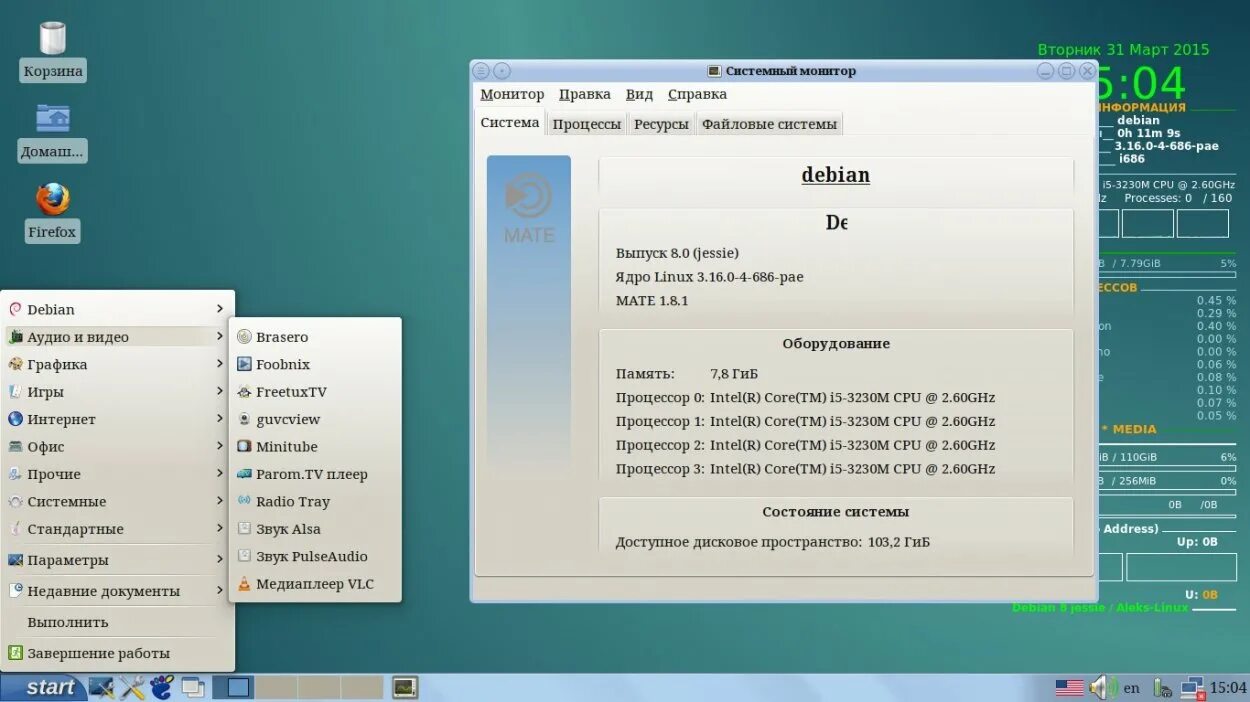The height and width of the screenshot is (702, 1250).
Task: Switch to the first active workspace
Action: (233, 687)
